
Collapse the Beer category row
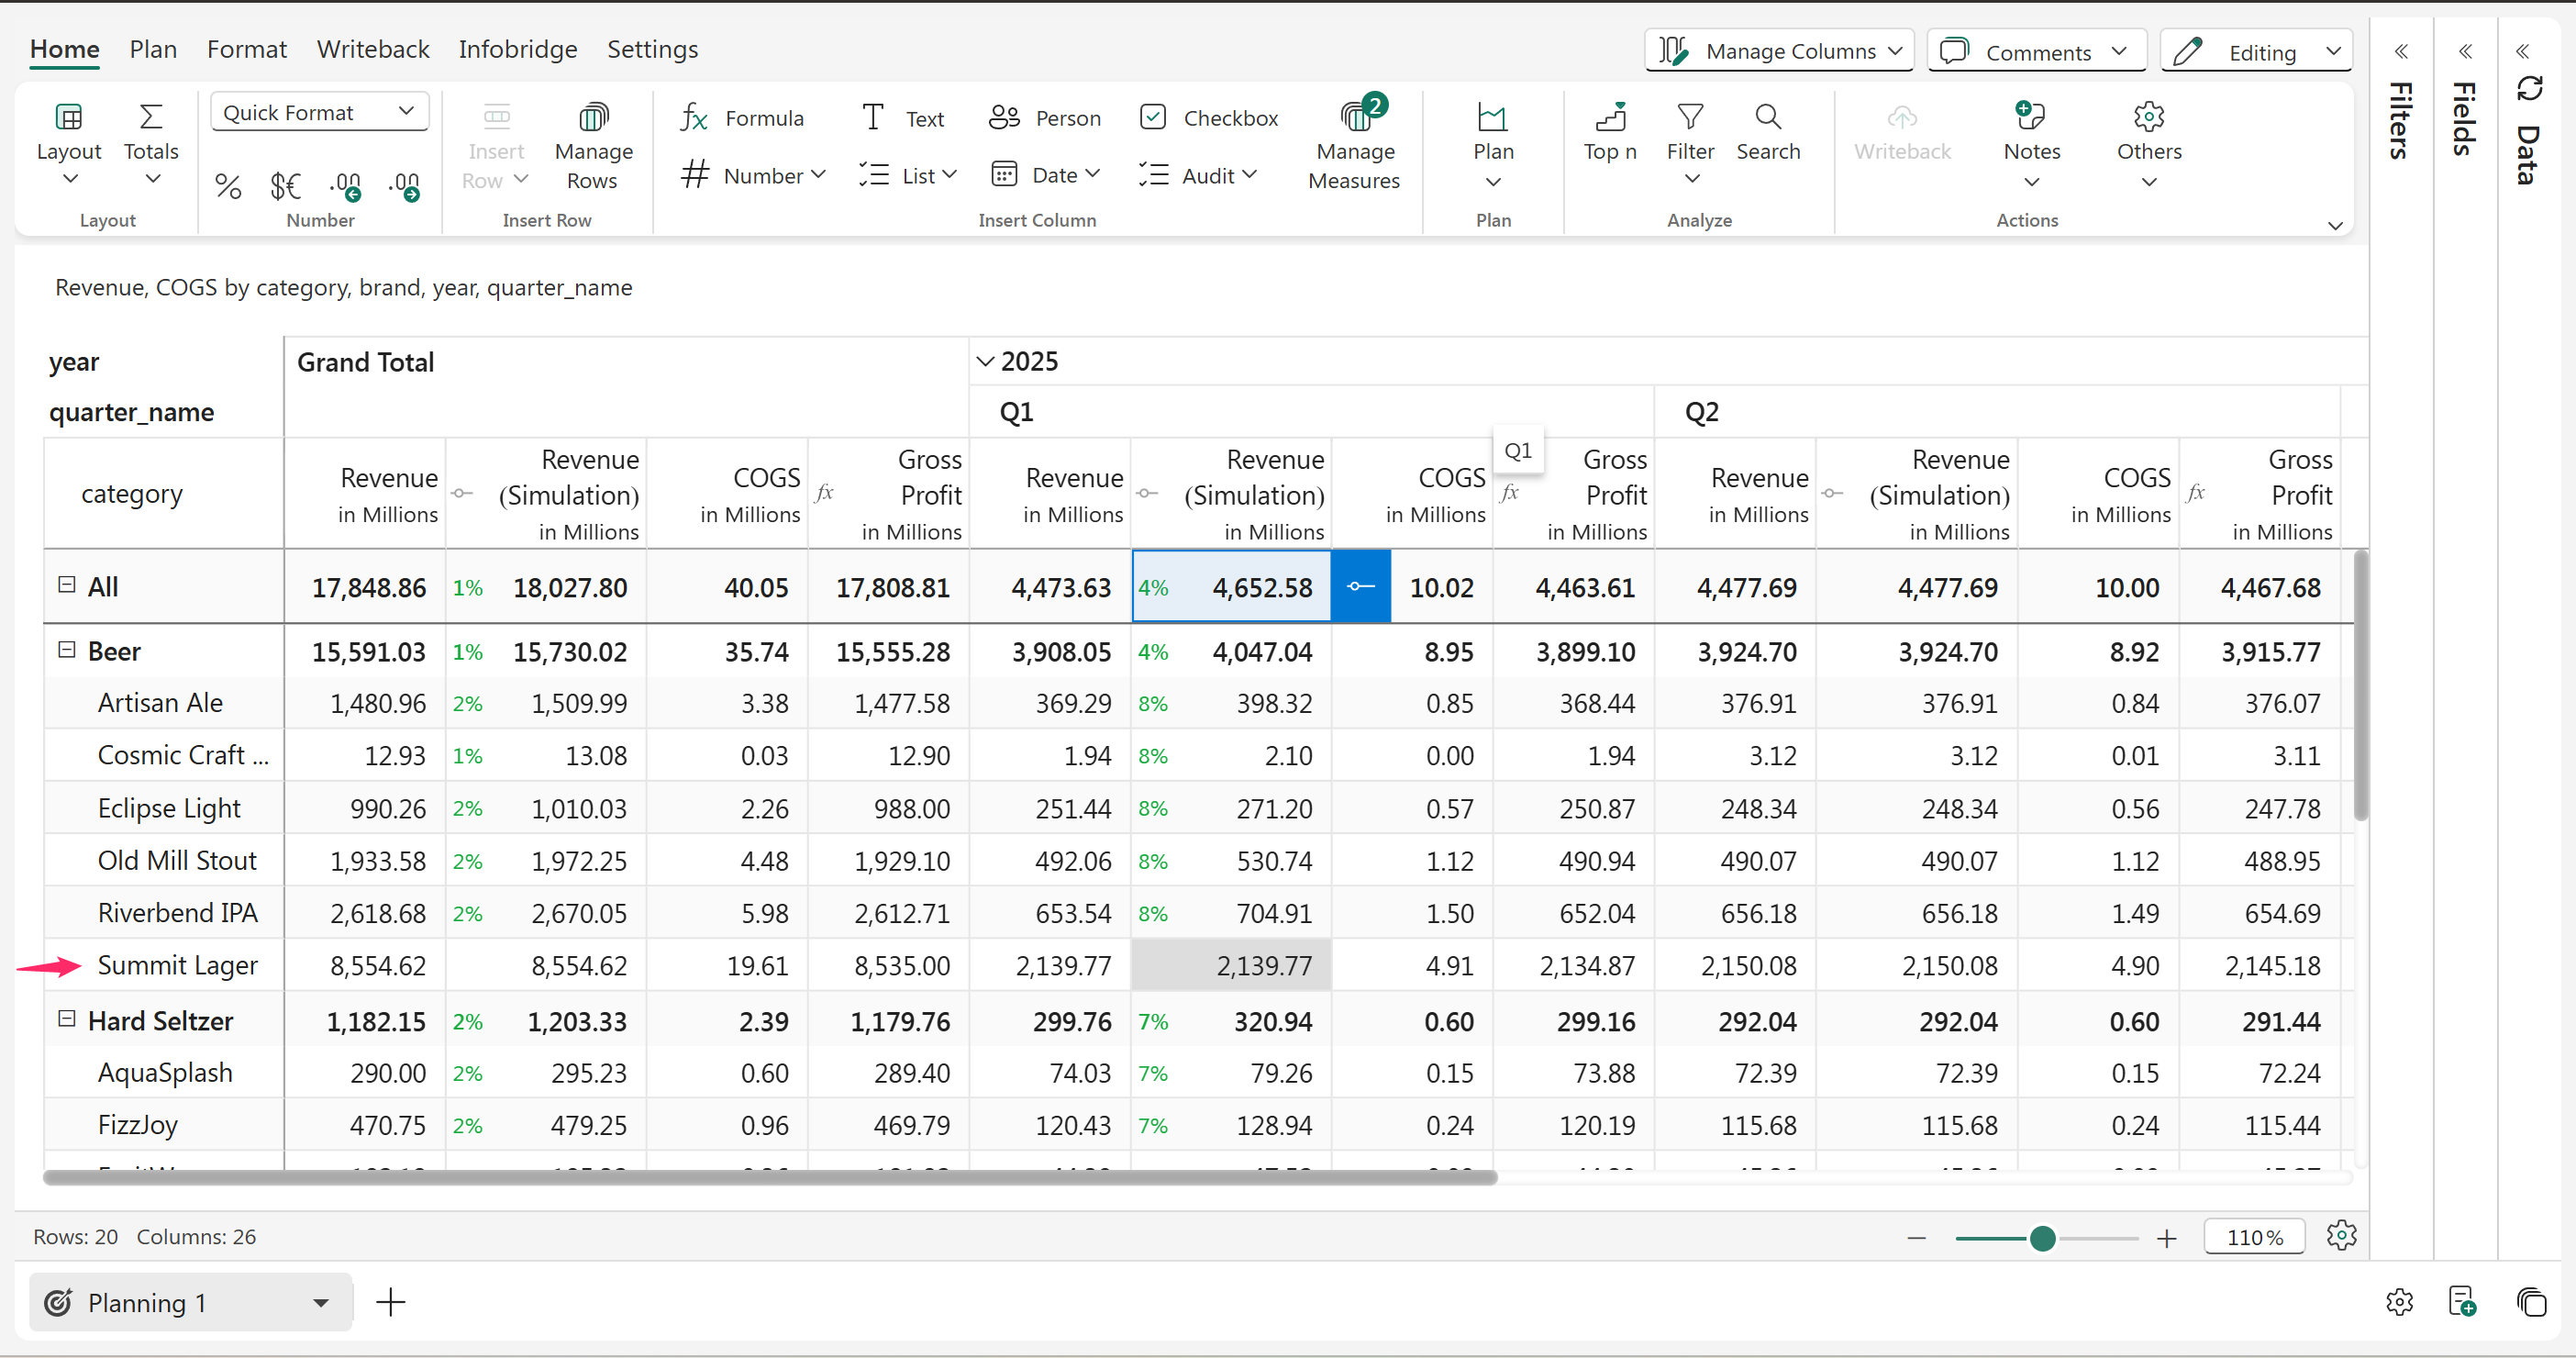click(x=67, y=650)
